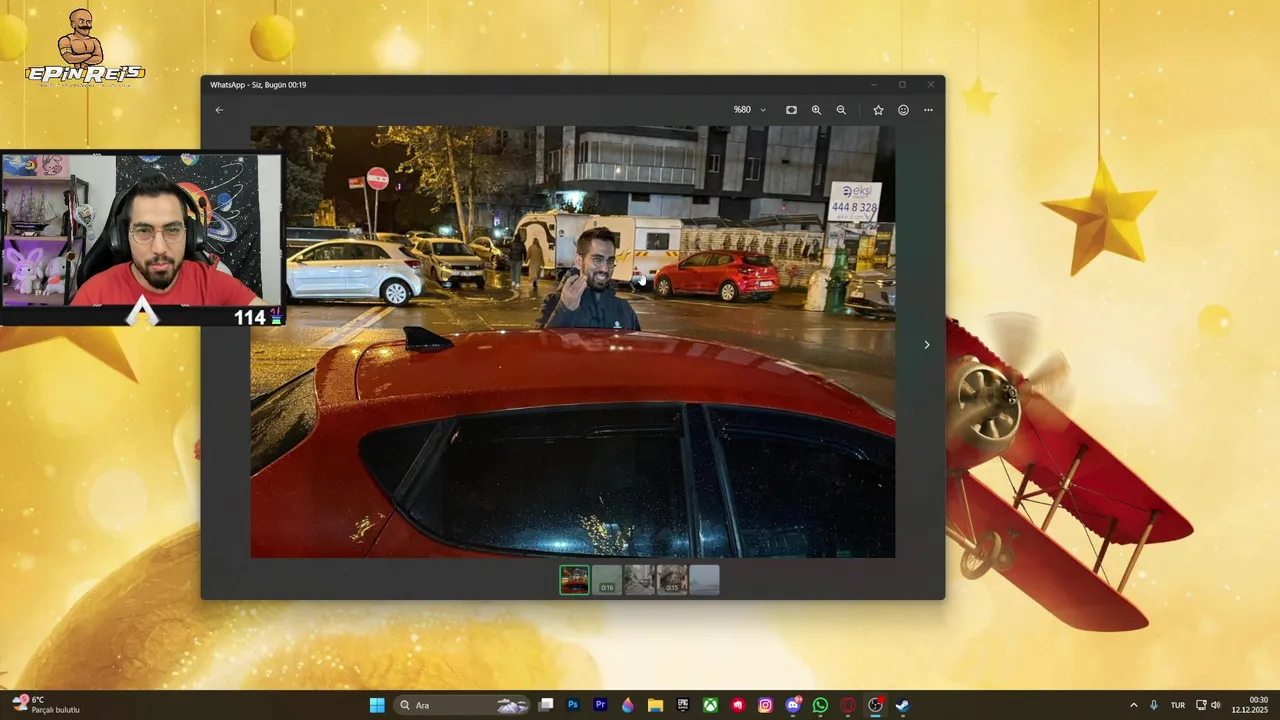Go to the next image with right chevron
This screenshot has width=1280, height=720.
coord(926,345)
